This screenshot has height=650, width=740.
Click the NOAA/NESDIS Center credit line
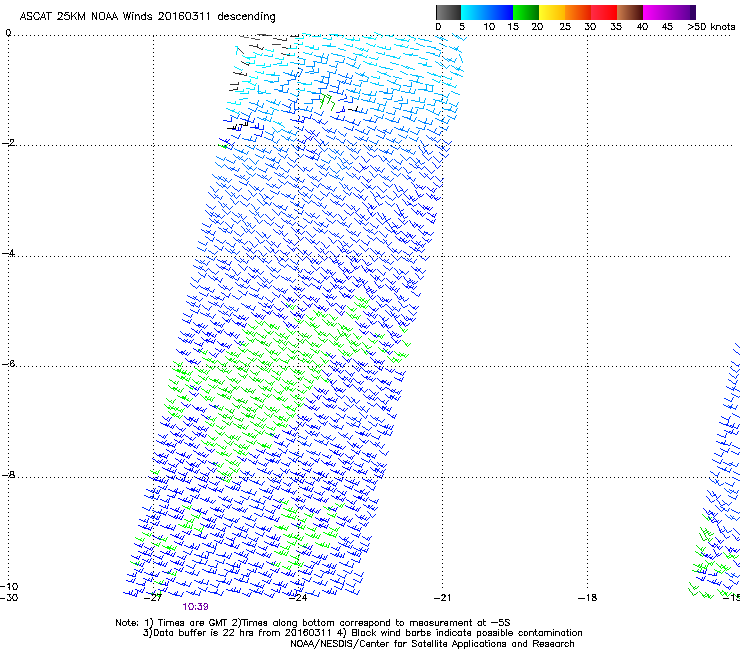[432, 644]
